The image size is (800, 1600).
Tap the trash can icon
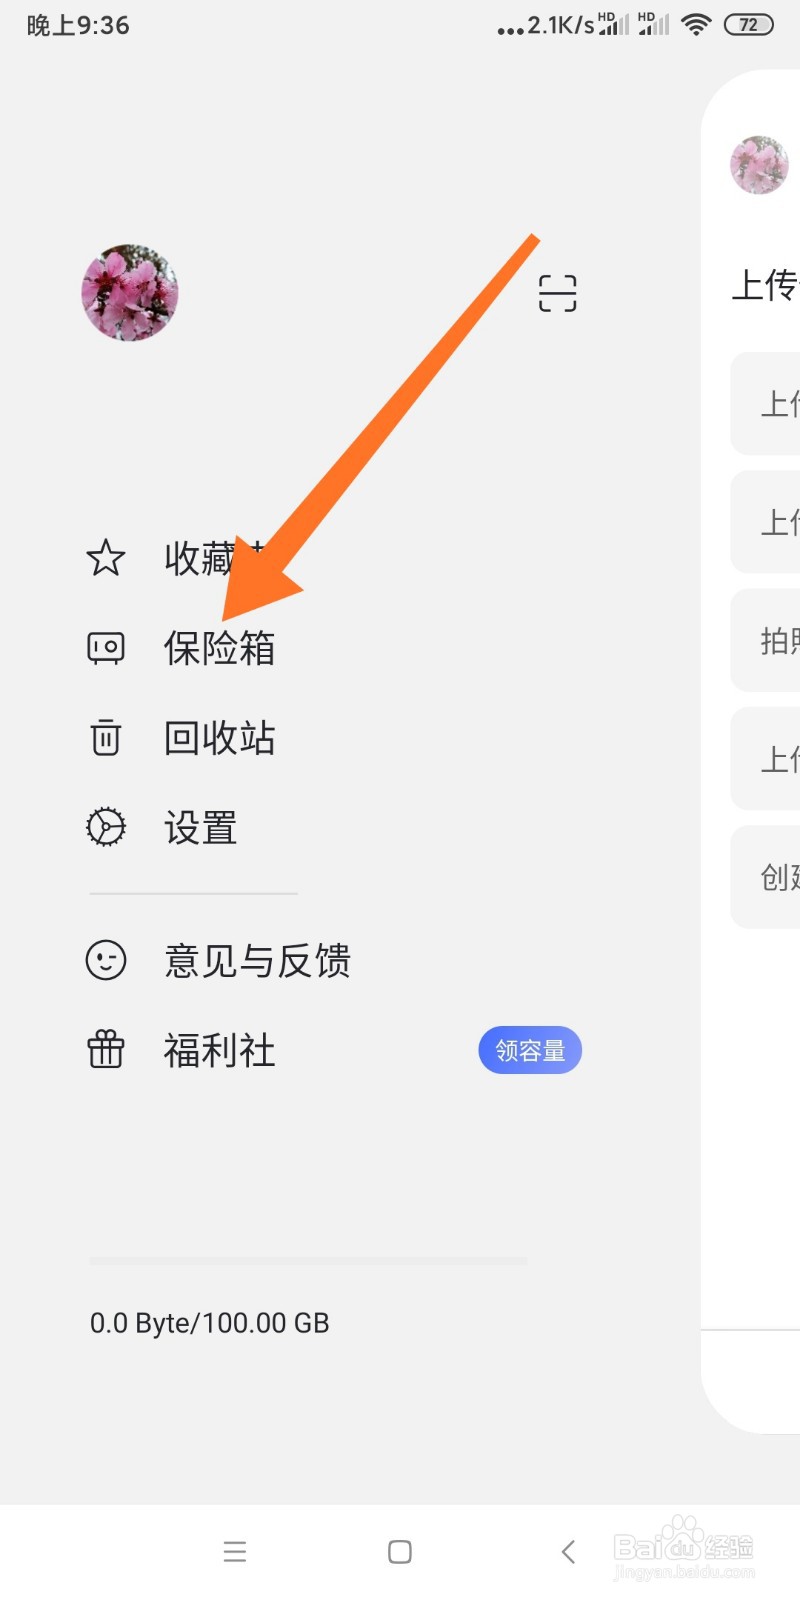pyautogui.click(x=106, y=738)
